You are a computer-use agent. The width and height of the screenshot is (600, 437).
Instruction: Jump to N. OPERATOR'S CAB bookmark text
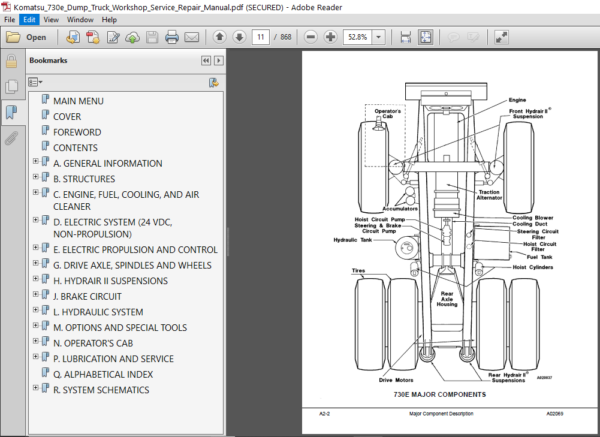pos(93,343)
